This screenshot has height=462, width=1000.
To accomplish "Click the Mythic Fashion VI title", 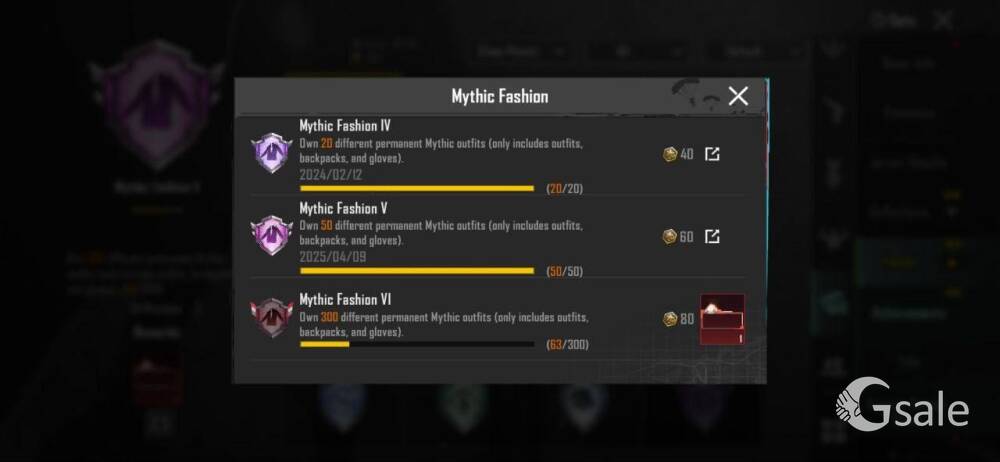I will coord(345,299).
